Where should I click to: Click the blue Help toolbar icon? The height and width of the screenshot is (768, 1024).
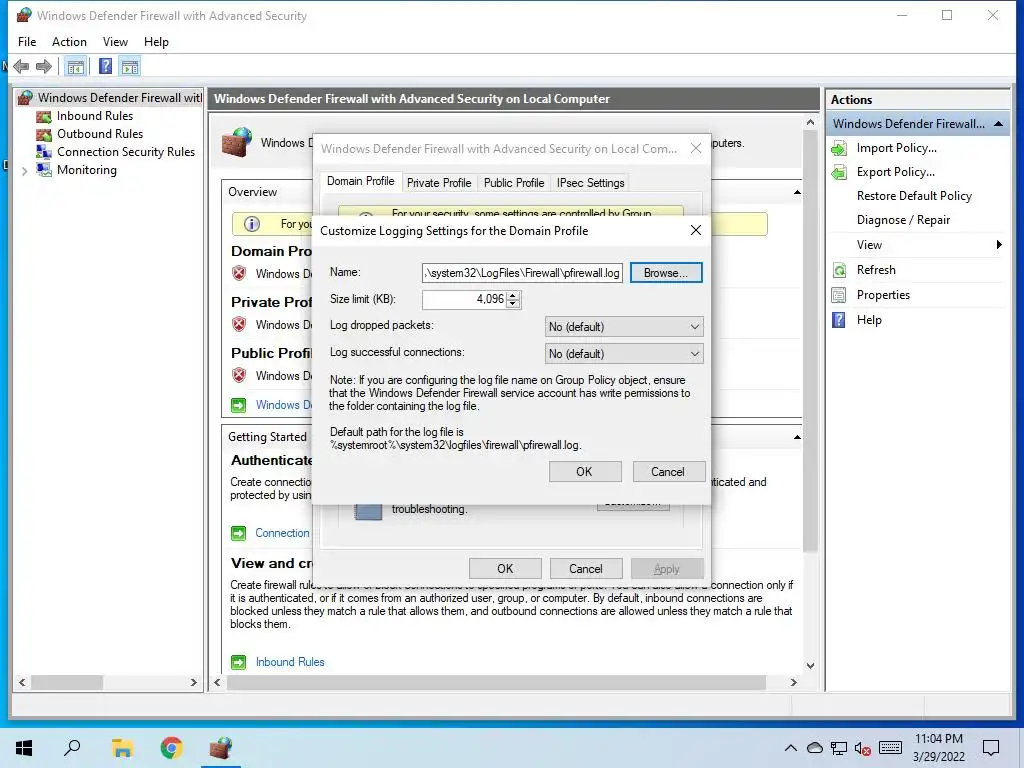coord(105,67)
